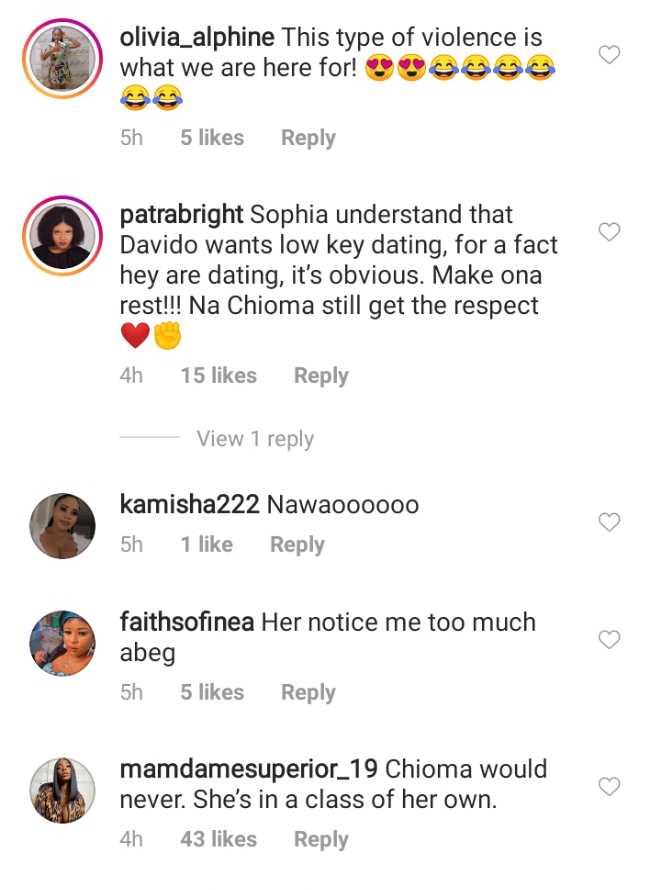Like olivia_alphine's comment with heart icon
This screenshot has height=890, width=661.
point(609,55)
